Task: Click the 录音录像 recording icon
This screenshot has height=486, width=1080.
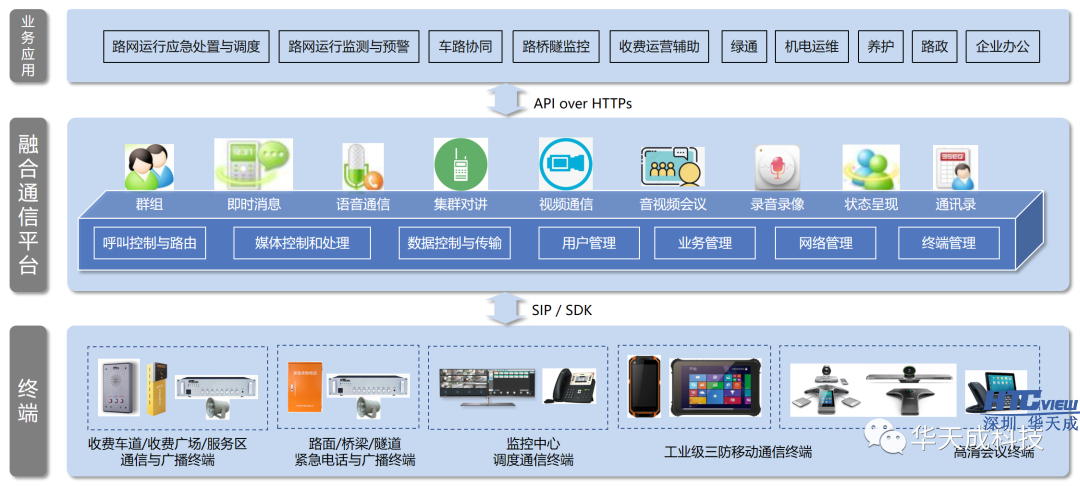Action: coord(777,166)
